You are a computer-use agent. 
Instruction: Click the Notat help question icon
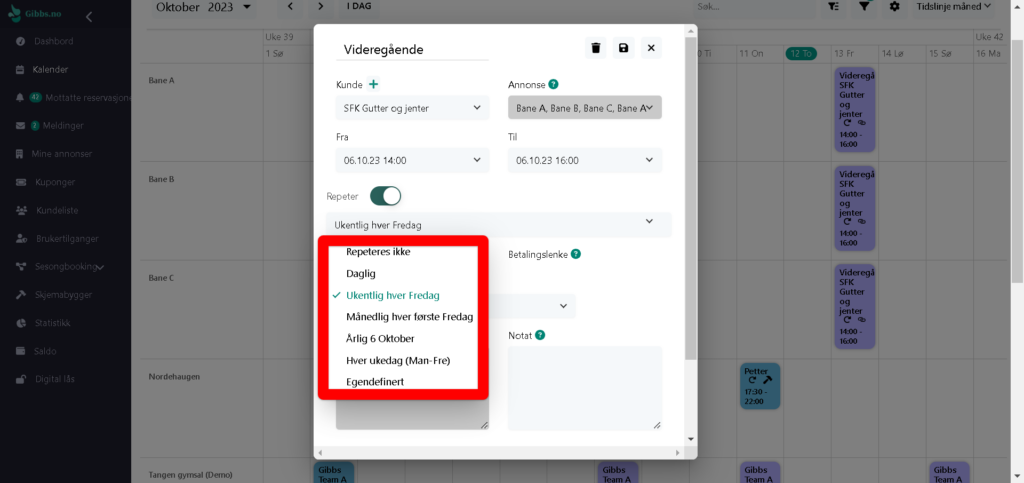click(x=540, y=335)
